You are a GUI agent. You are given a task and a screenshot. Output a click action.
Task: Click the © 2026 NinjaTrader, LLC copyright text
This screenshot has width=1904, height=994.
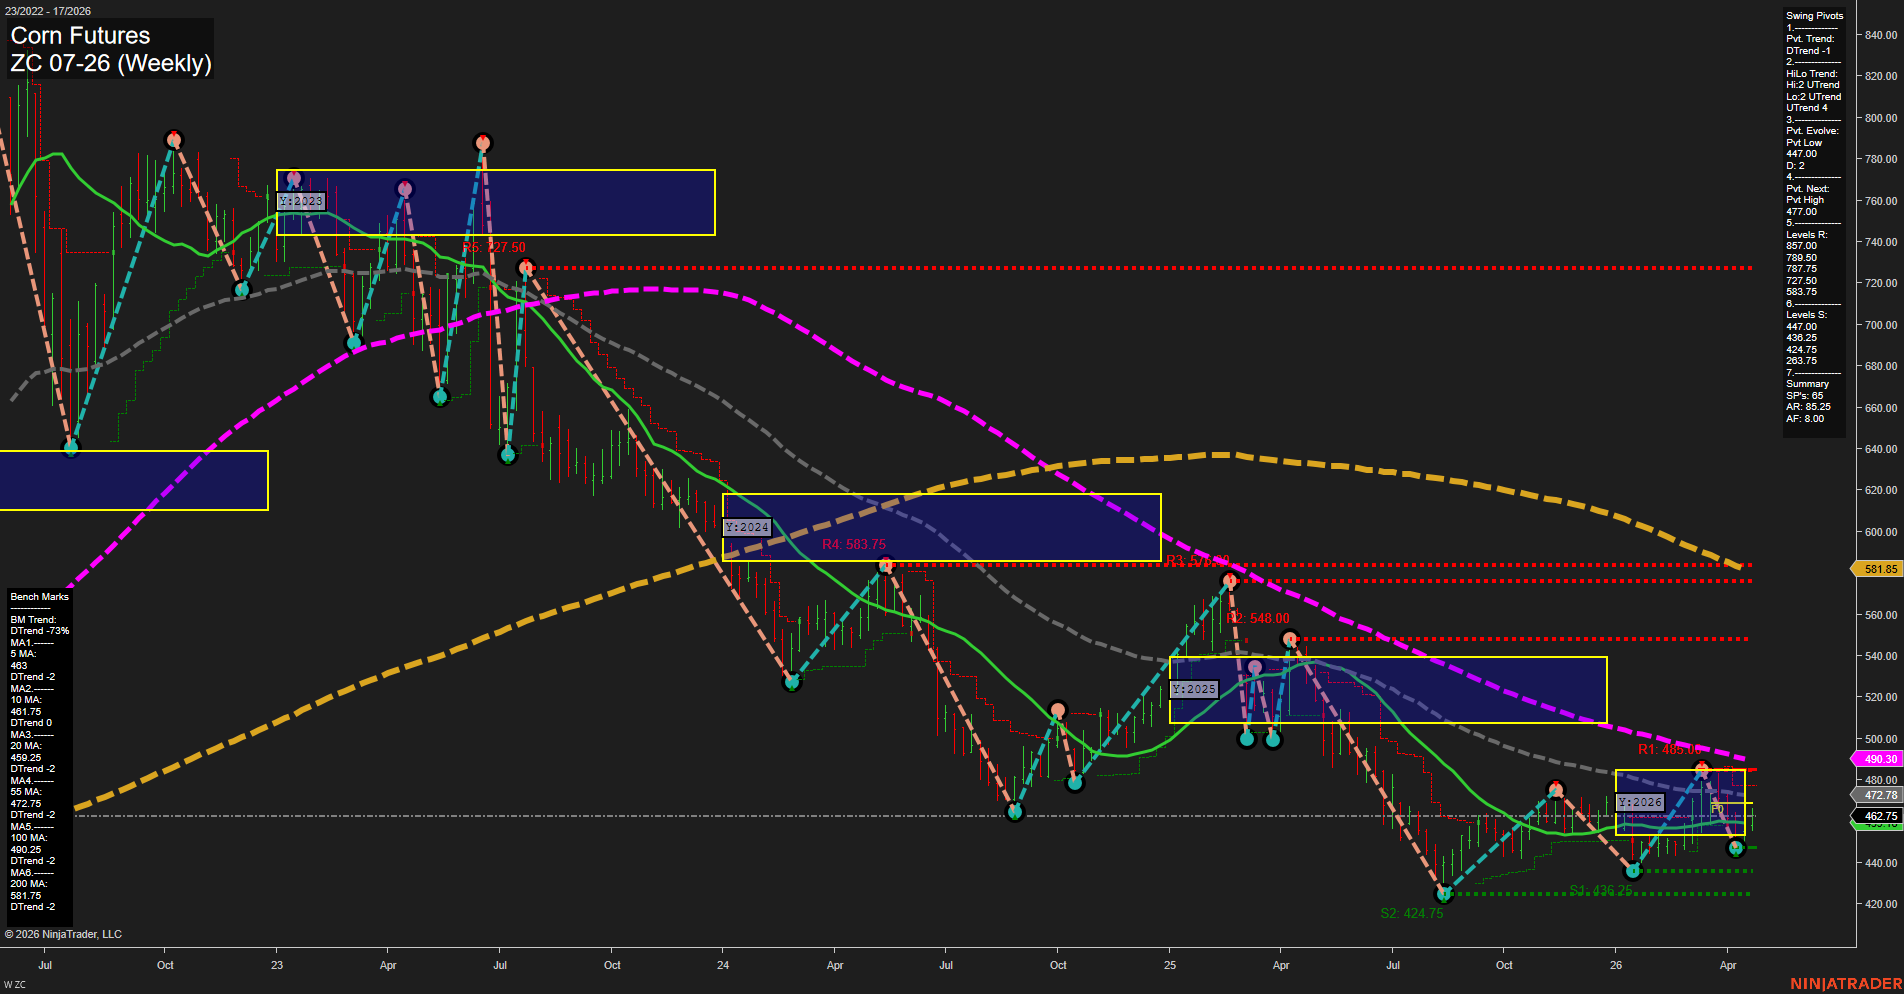click(64, 933)
